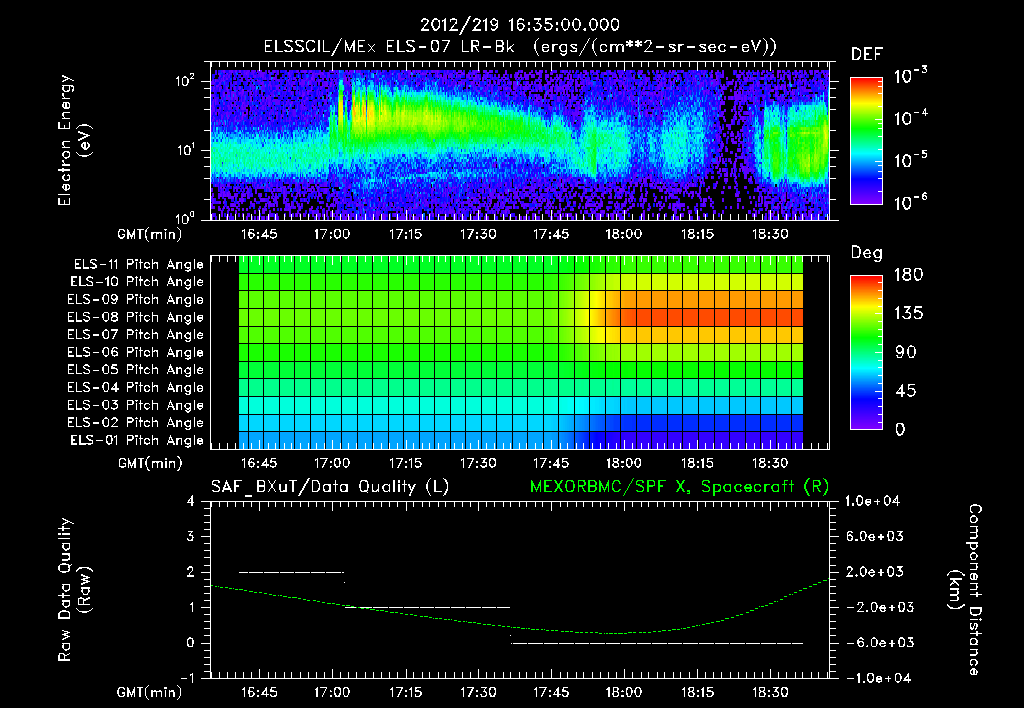The height and width of the screenshot is (708, 1024).
Task: Click the data quality level 0 line segment
Action: [x=656, y=643]
